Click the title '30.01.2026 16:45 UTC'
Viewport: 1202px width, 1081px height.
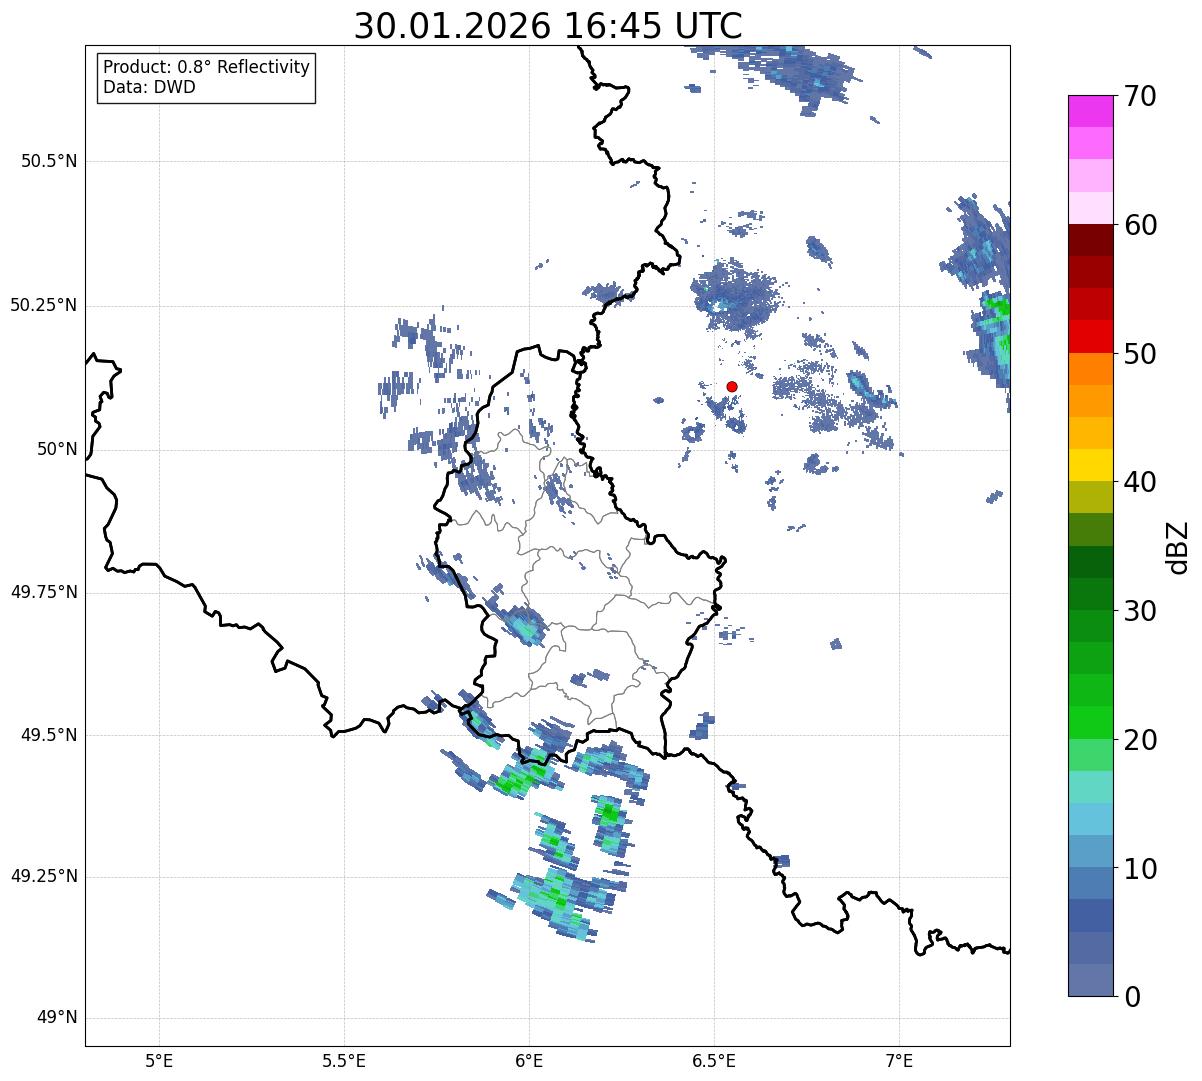tap(548, 26)
